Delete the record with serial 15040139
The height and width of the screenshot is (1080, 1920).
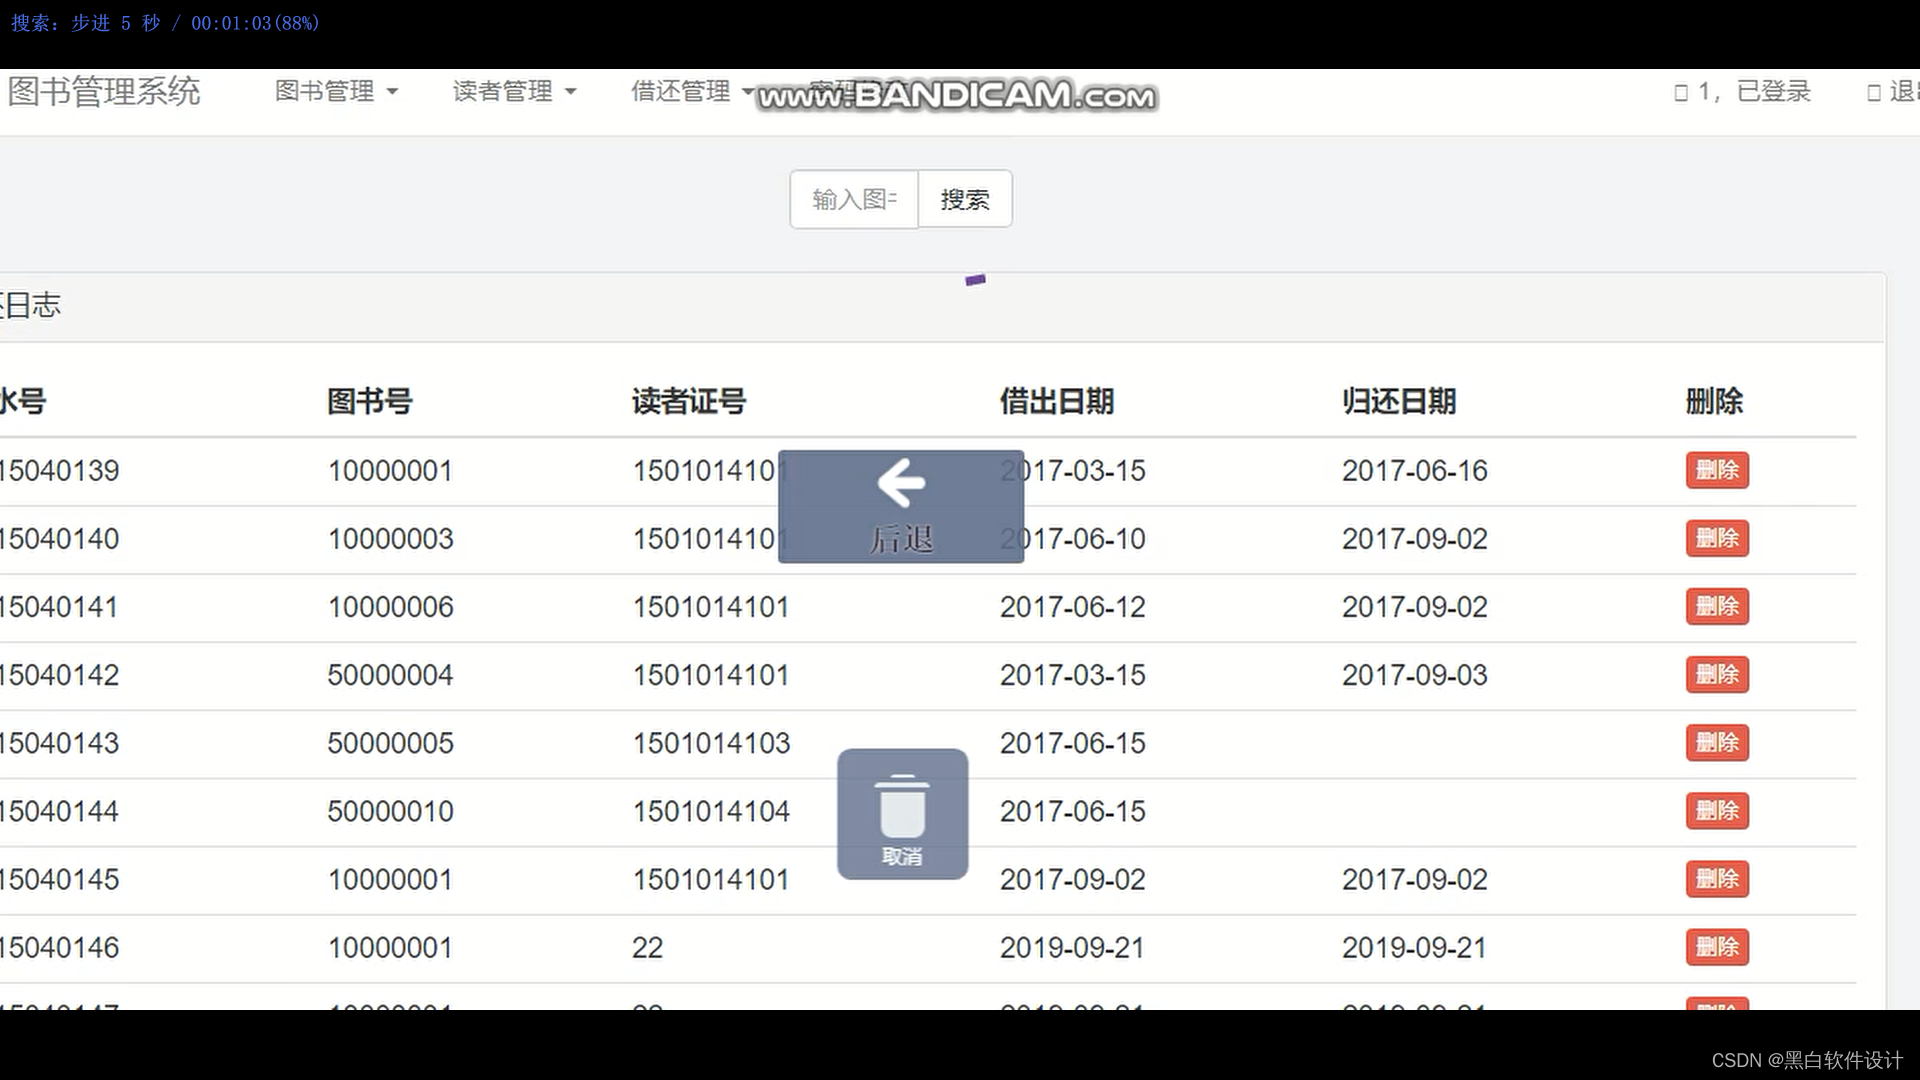1717,470
